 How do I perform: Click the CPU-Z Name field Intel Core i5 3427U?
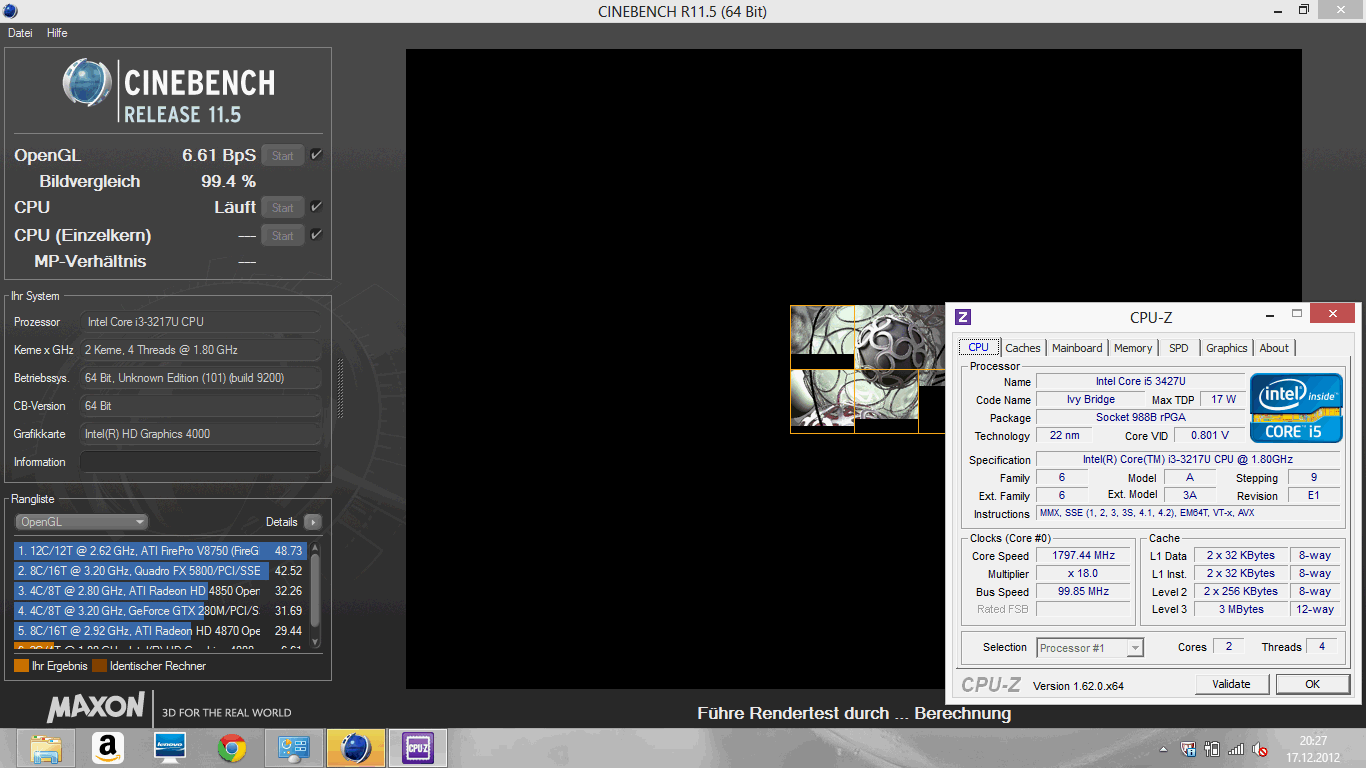(x=1140, y=382)
